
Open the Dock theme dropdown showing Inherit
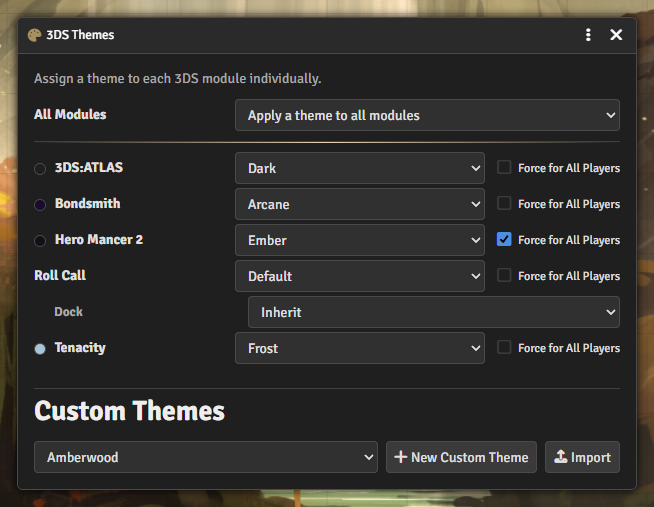tap(434, 312)
